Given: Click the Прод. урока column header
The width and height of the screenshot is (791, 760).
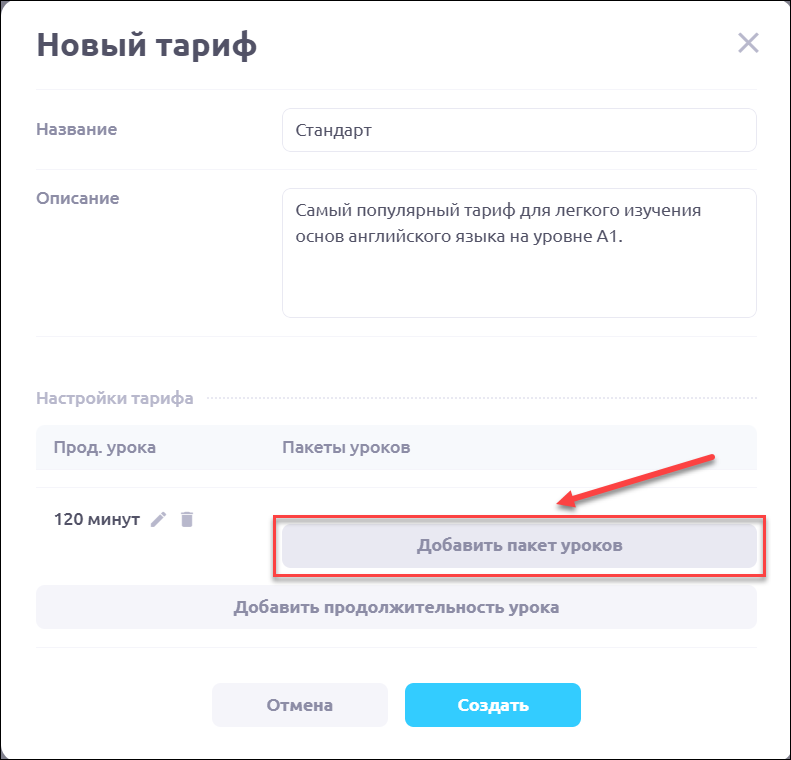Looking at the screenshot, I should click(104, 447).
